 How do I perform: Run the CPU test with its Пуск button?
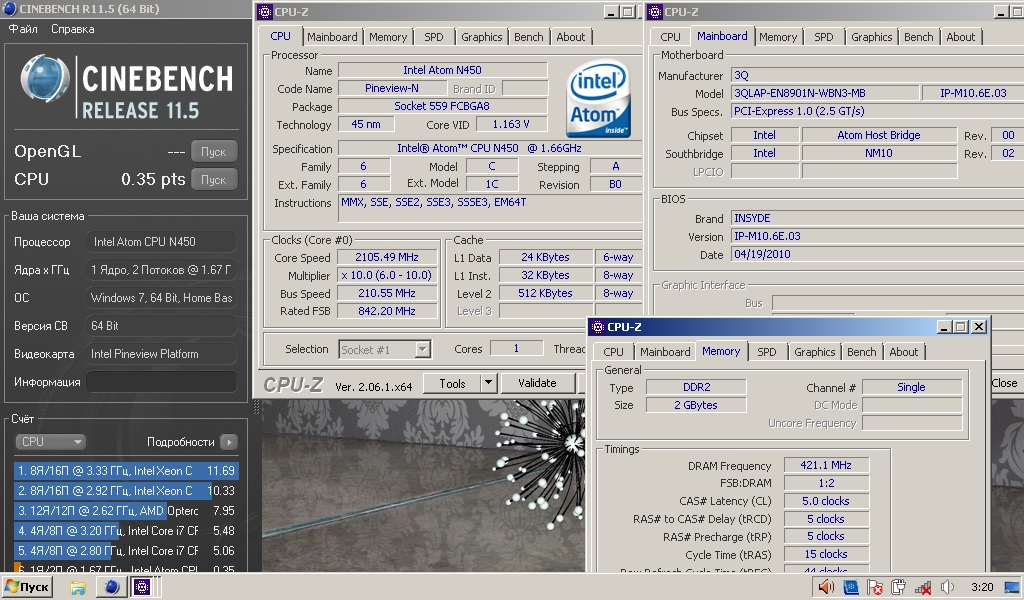(x=214, y=180)
